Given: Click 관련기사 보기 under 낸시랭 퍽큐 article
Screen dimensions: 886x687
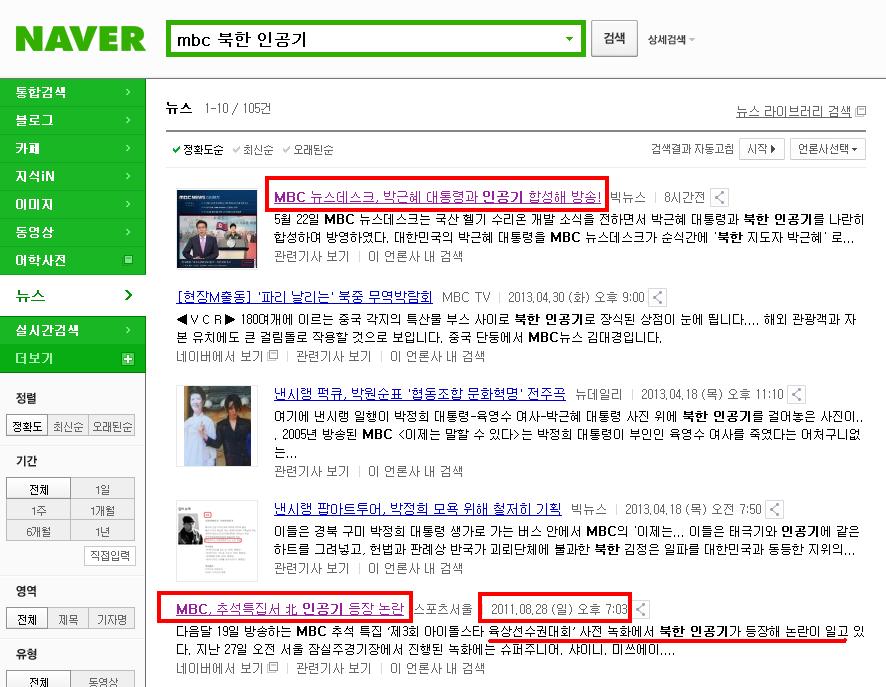Looking at the screenshot, I should (x=311, y=471).
